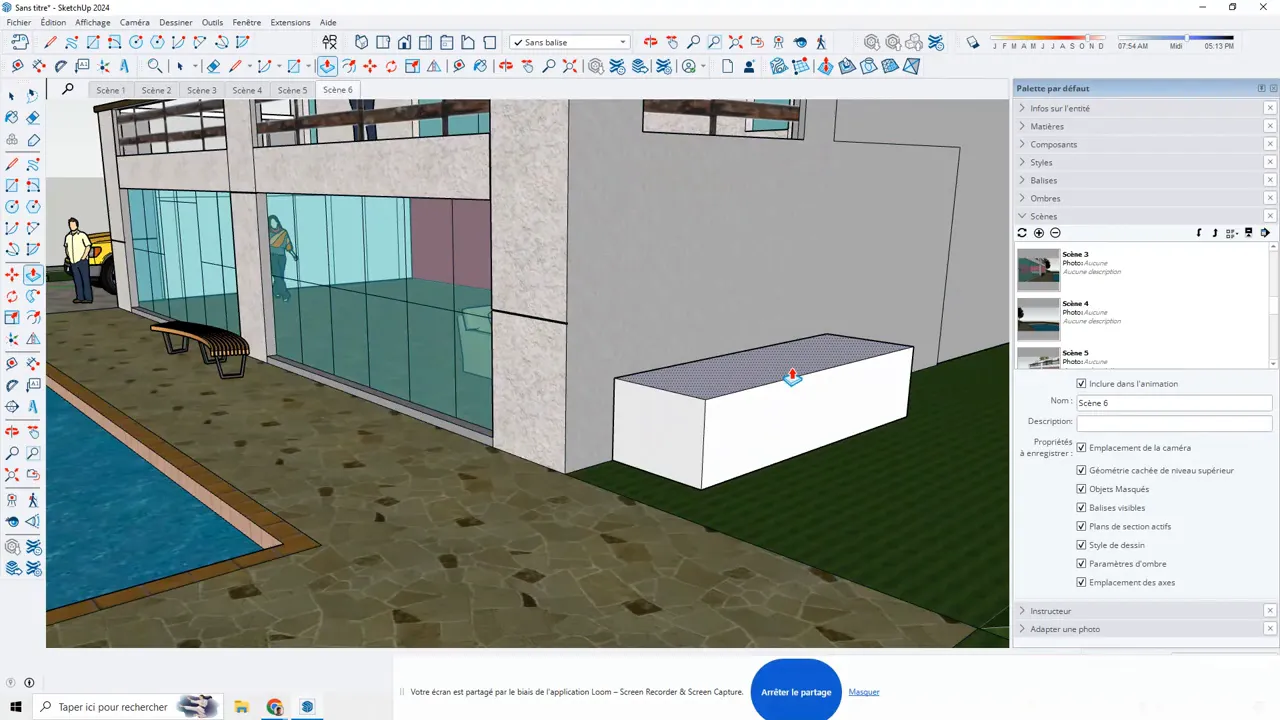The width and height of the screenshot is (1280, 720).
Task: Expand the Ombres section
Action: pyautogui.click(x=1045, y=198)
